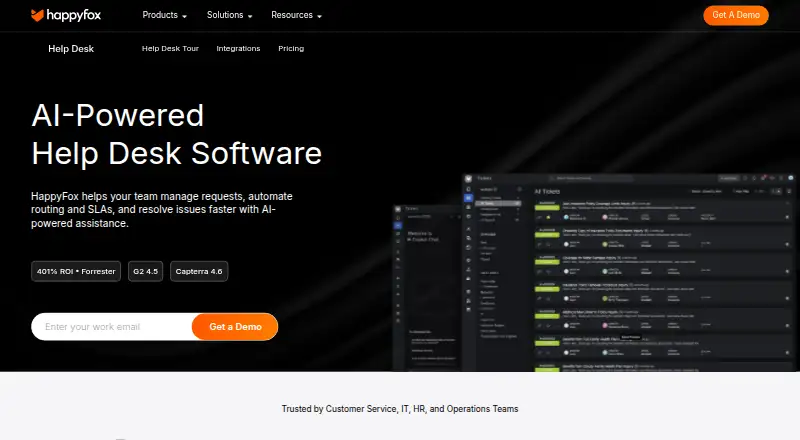
Task: Open the Help Desk Tour page
Action: coord(170,48)
